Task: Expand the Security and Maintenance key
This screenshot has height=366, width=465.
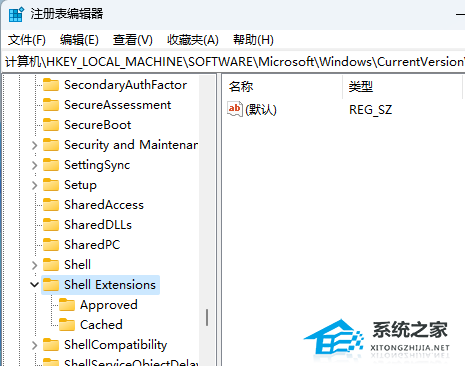Action: pos(34,145)
